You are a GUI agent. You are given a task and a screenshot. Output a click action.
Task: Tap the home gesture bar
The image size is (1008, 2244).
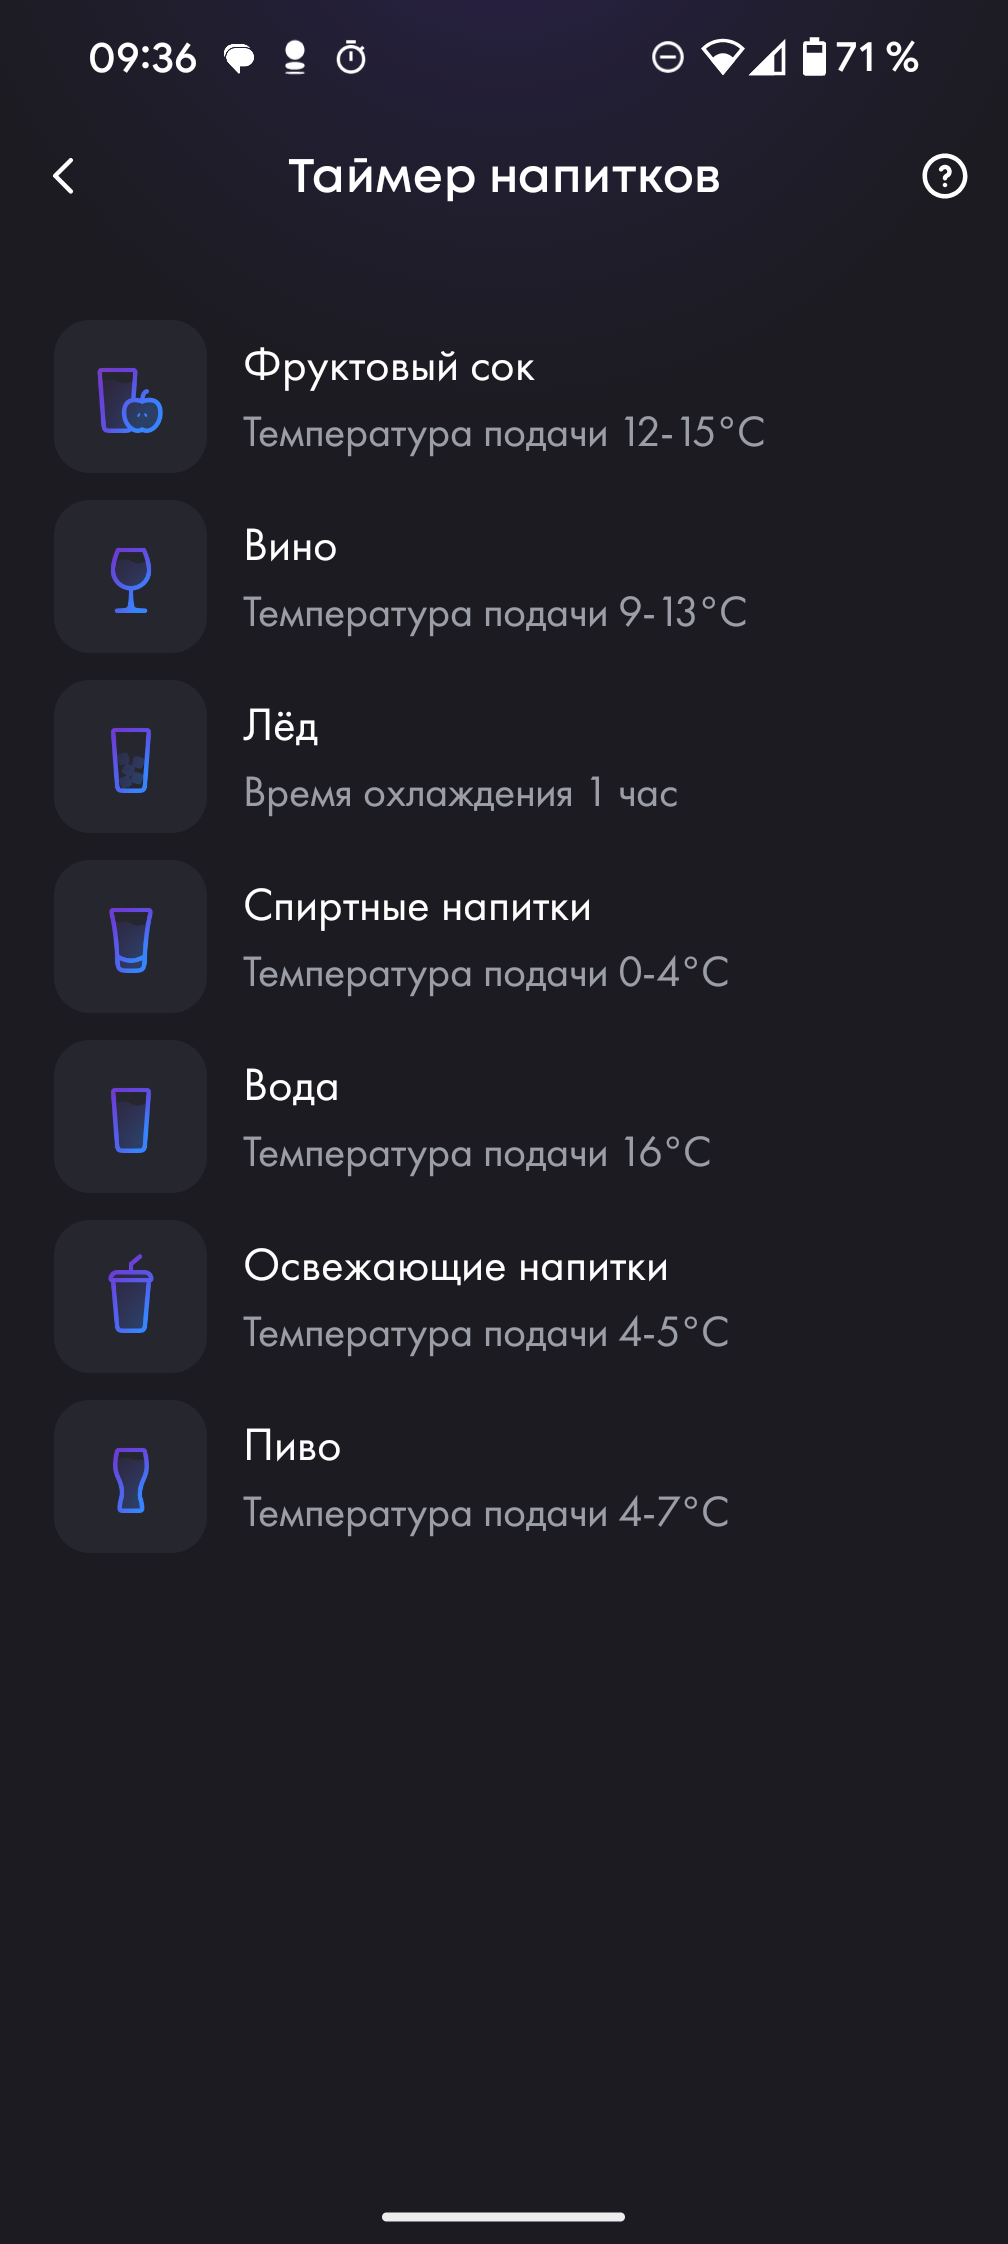(x=504, y=2217)
